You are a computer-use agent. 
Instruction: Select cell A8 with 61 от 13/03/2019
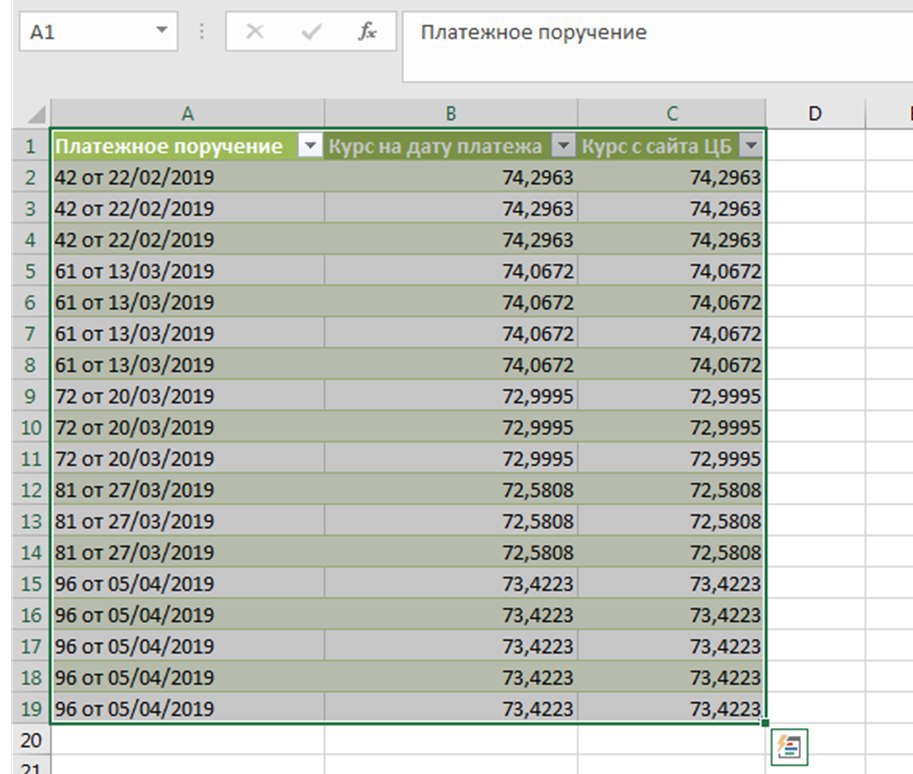tap(187, 365)
